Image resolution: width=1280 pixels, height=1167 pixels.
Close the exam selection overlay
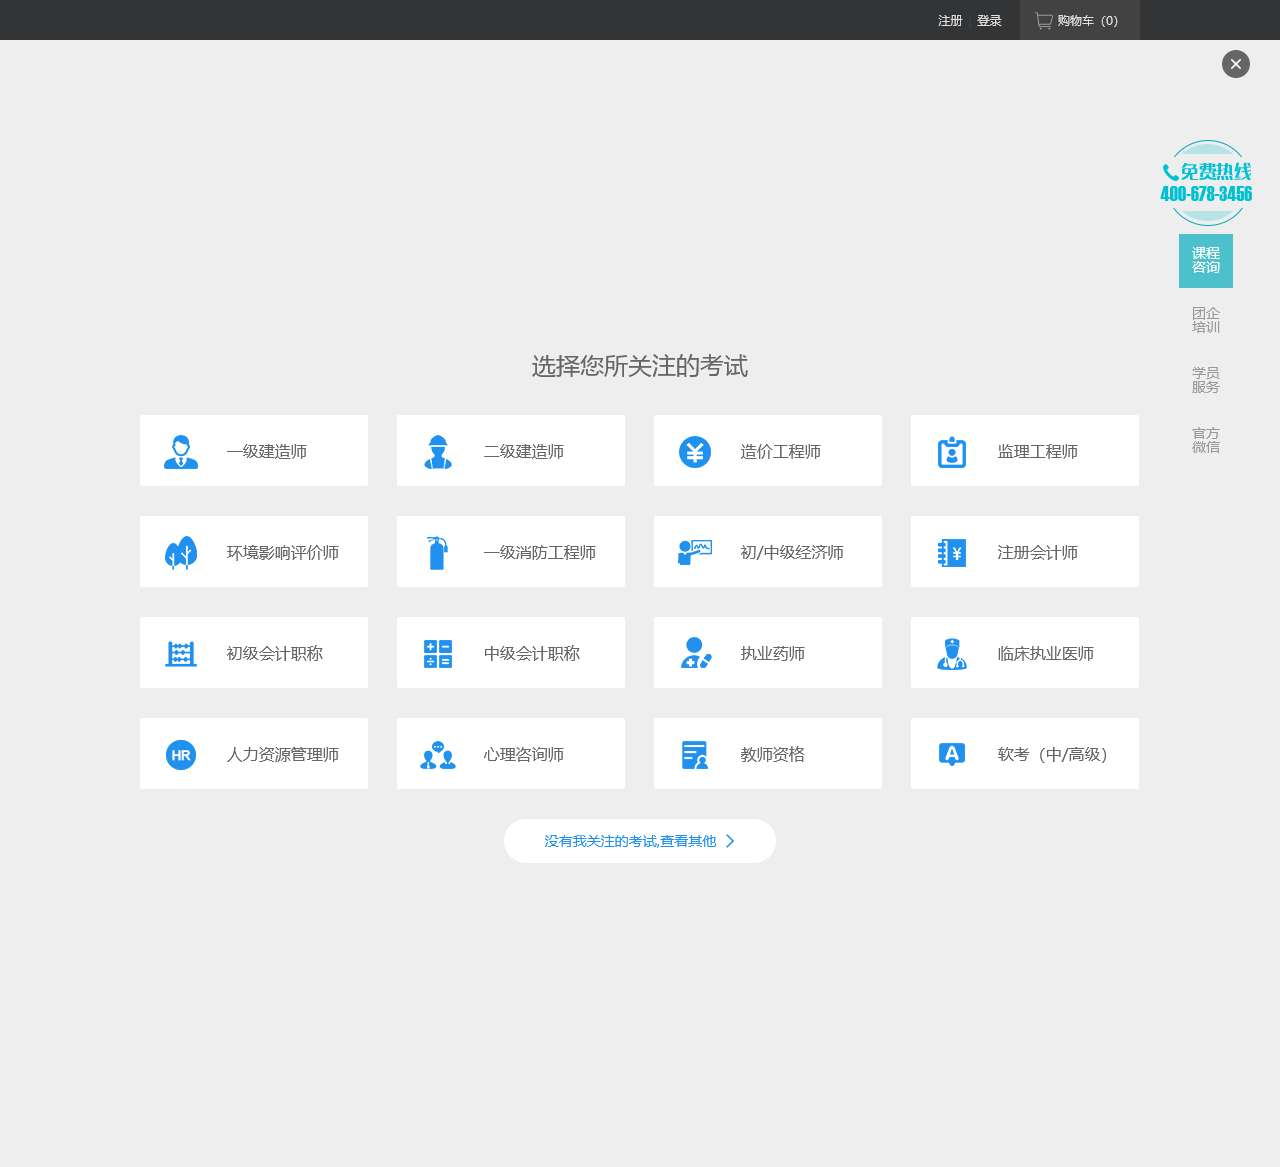coord(1236,64)
